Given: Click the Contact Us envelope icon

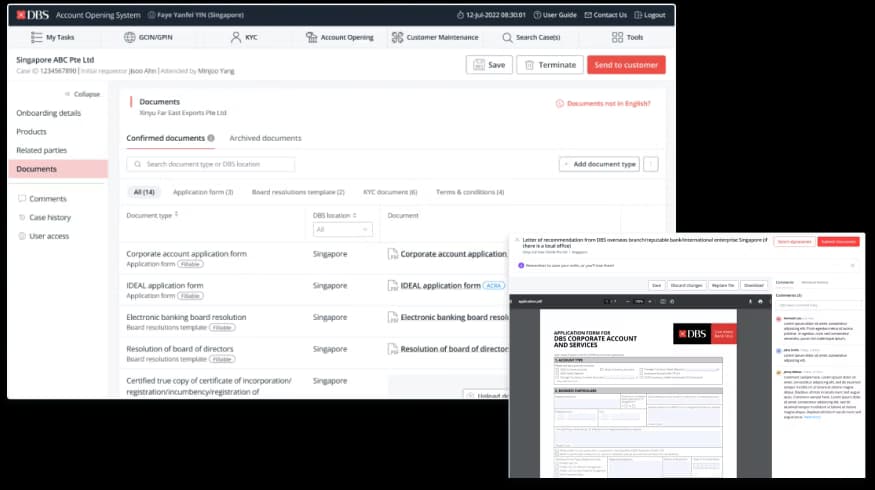Looking at the screenshot, I should pyautogui.click(x=588, y=15).
